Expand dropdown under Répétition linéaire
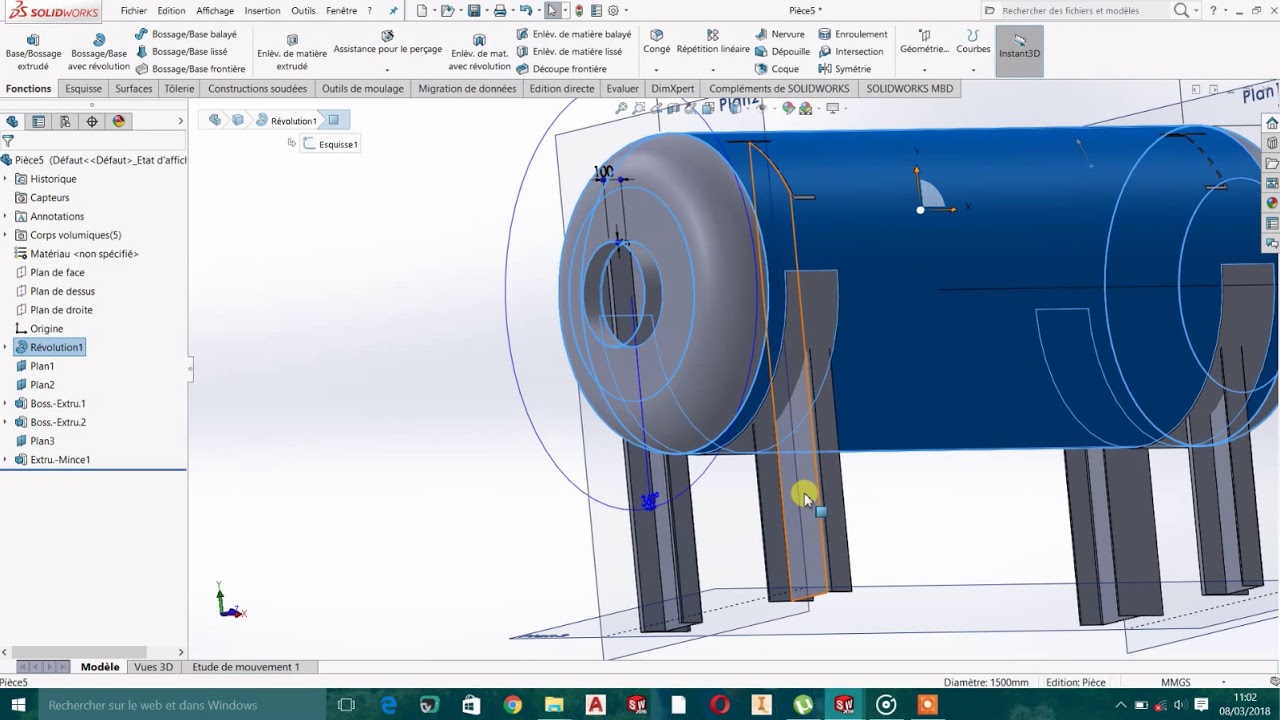Screen dimensions: 1280x720 pos(713,71)
